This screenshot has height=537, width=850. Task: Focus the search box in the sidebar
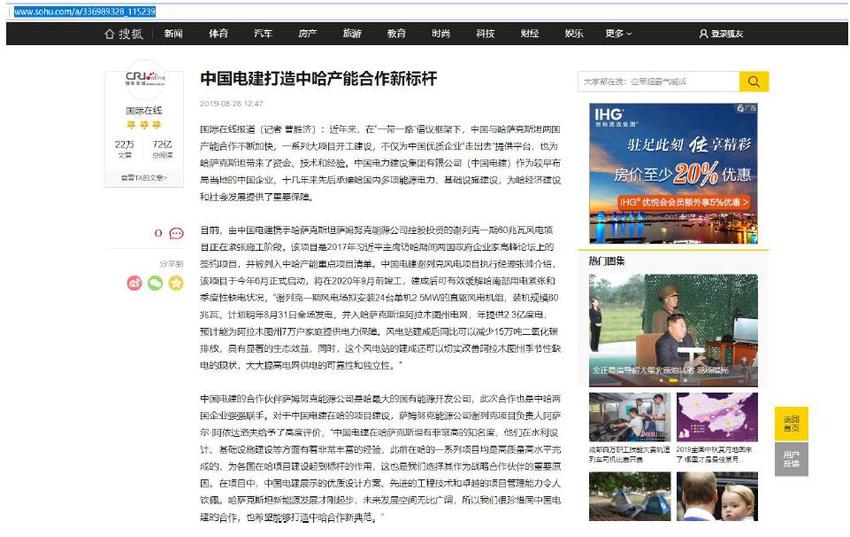coord(659,82)
